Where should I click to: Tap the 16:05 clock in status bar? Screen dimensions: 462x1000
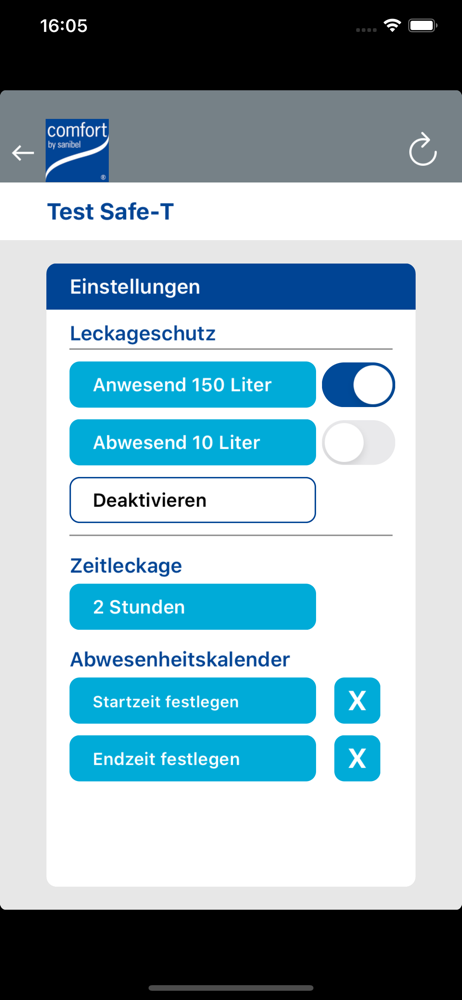click(x=64, y=26)
